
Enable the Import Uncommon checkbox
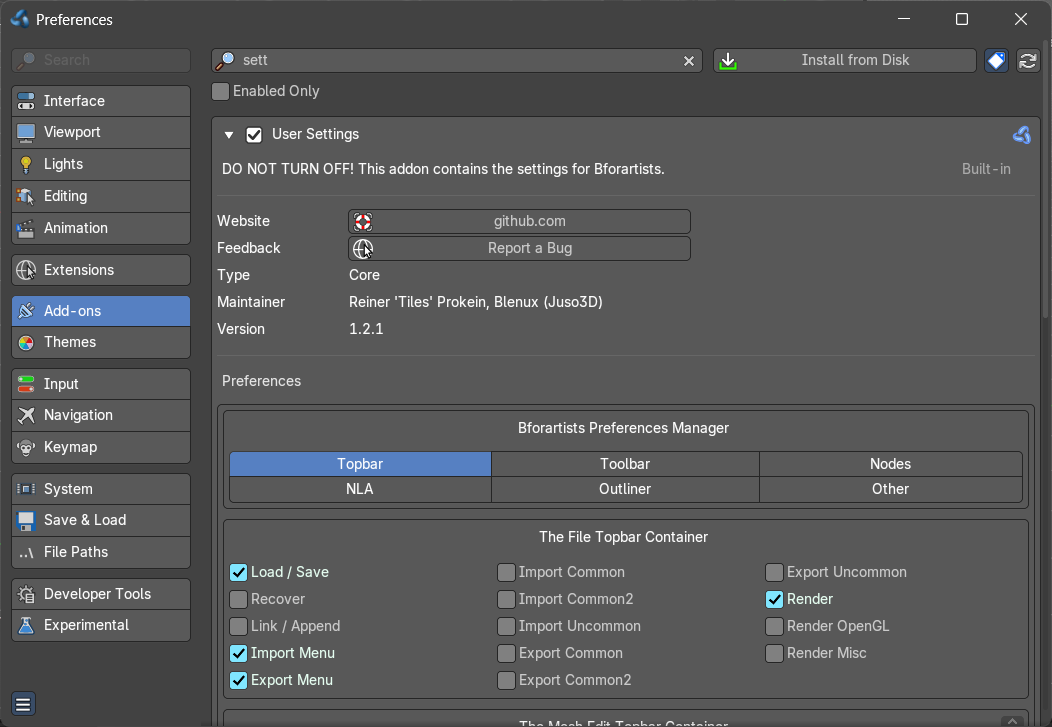pos(506,626)
